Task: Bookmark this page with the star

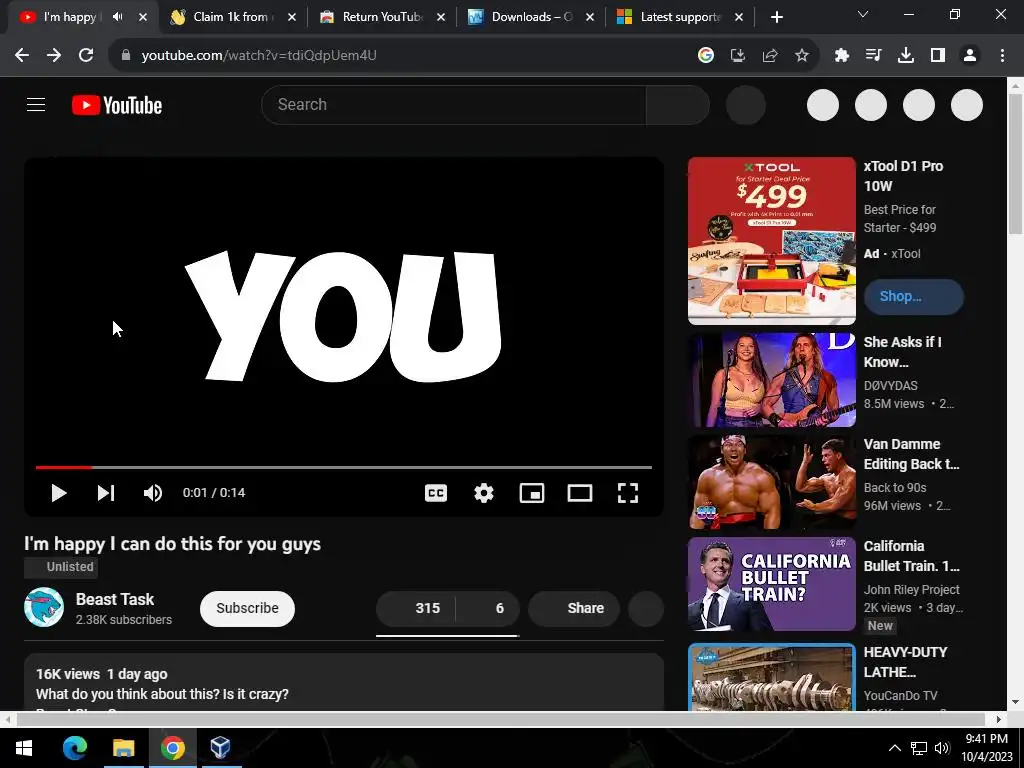Action: [x=802, y=56]
